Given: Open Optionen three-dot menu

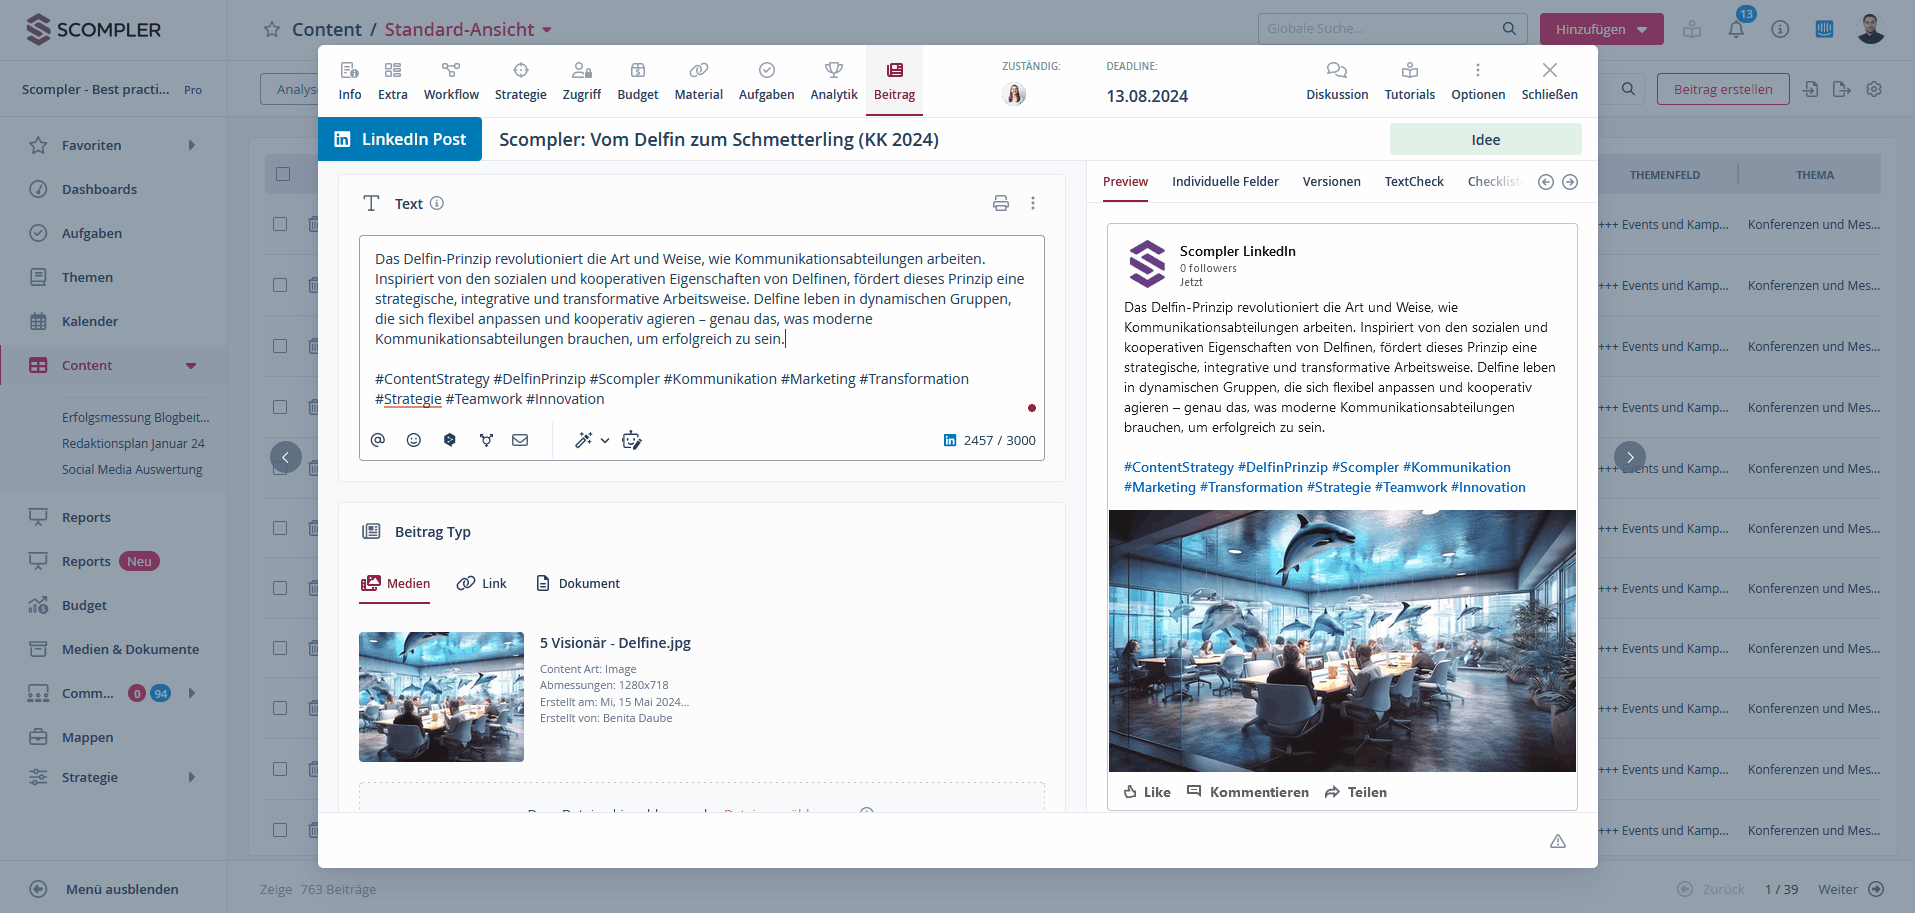Looking at the screenshot, I should click(1477, 80).
